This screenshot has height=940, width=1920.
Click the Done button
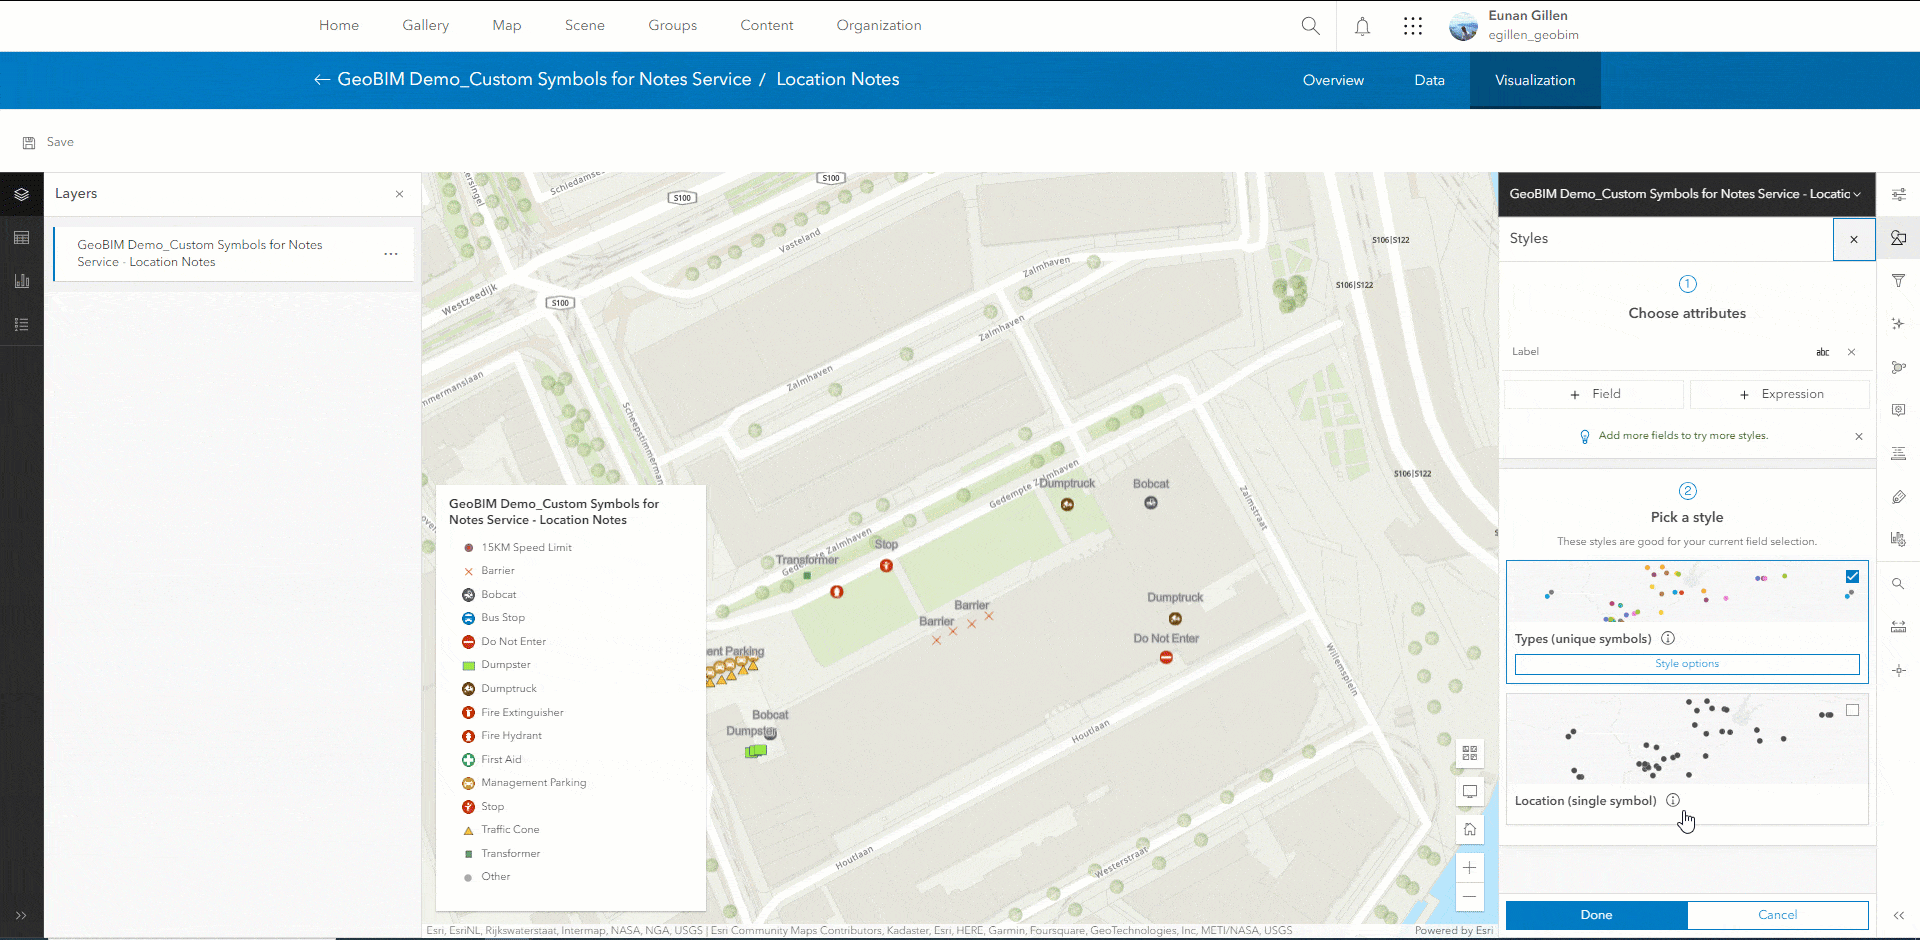[1595, 914]
